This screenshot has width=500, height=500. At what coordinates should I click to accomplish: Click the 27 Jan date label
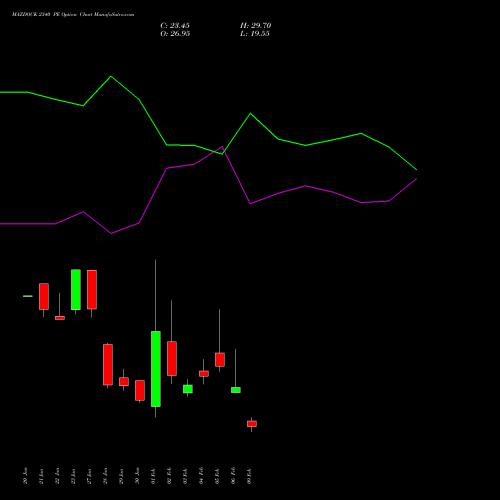90,476
